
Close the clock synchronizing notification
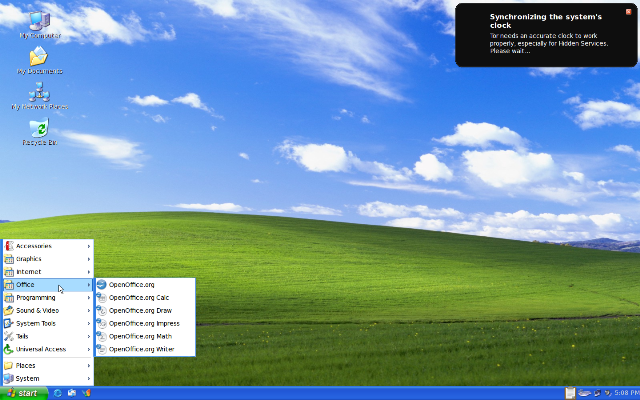tap(628, 12)
